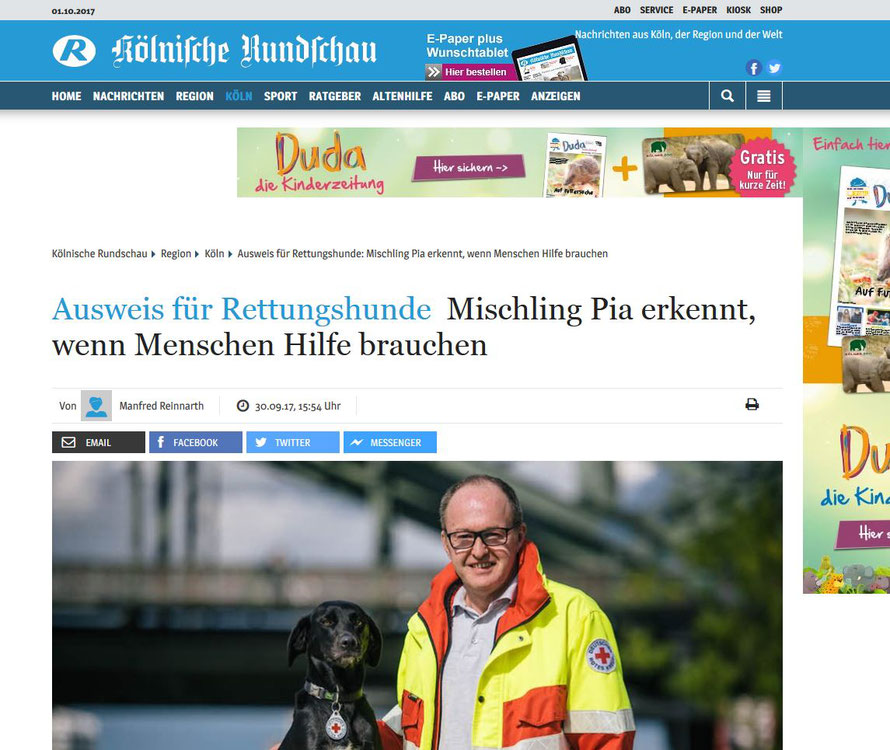Screen dimensions: 890x750
Task: Share article via Email button
Action: tap(98, 442)
